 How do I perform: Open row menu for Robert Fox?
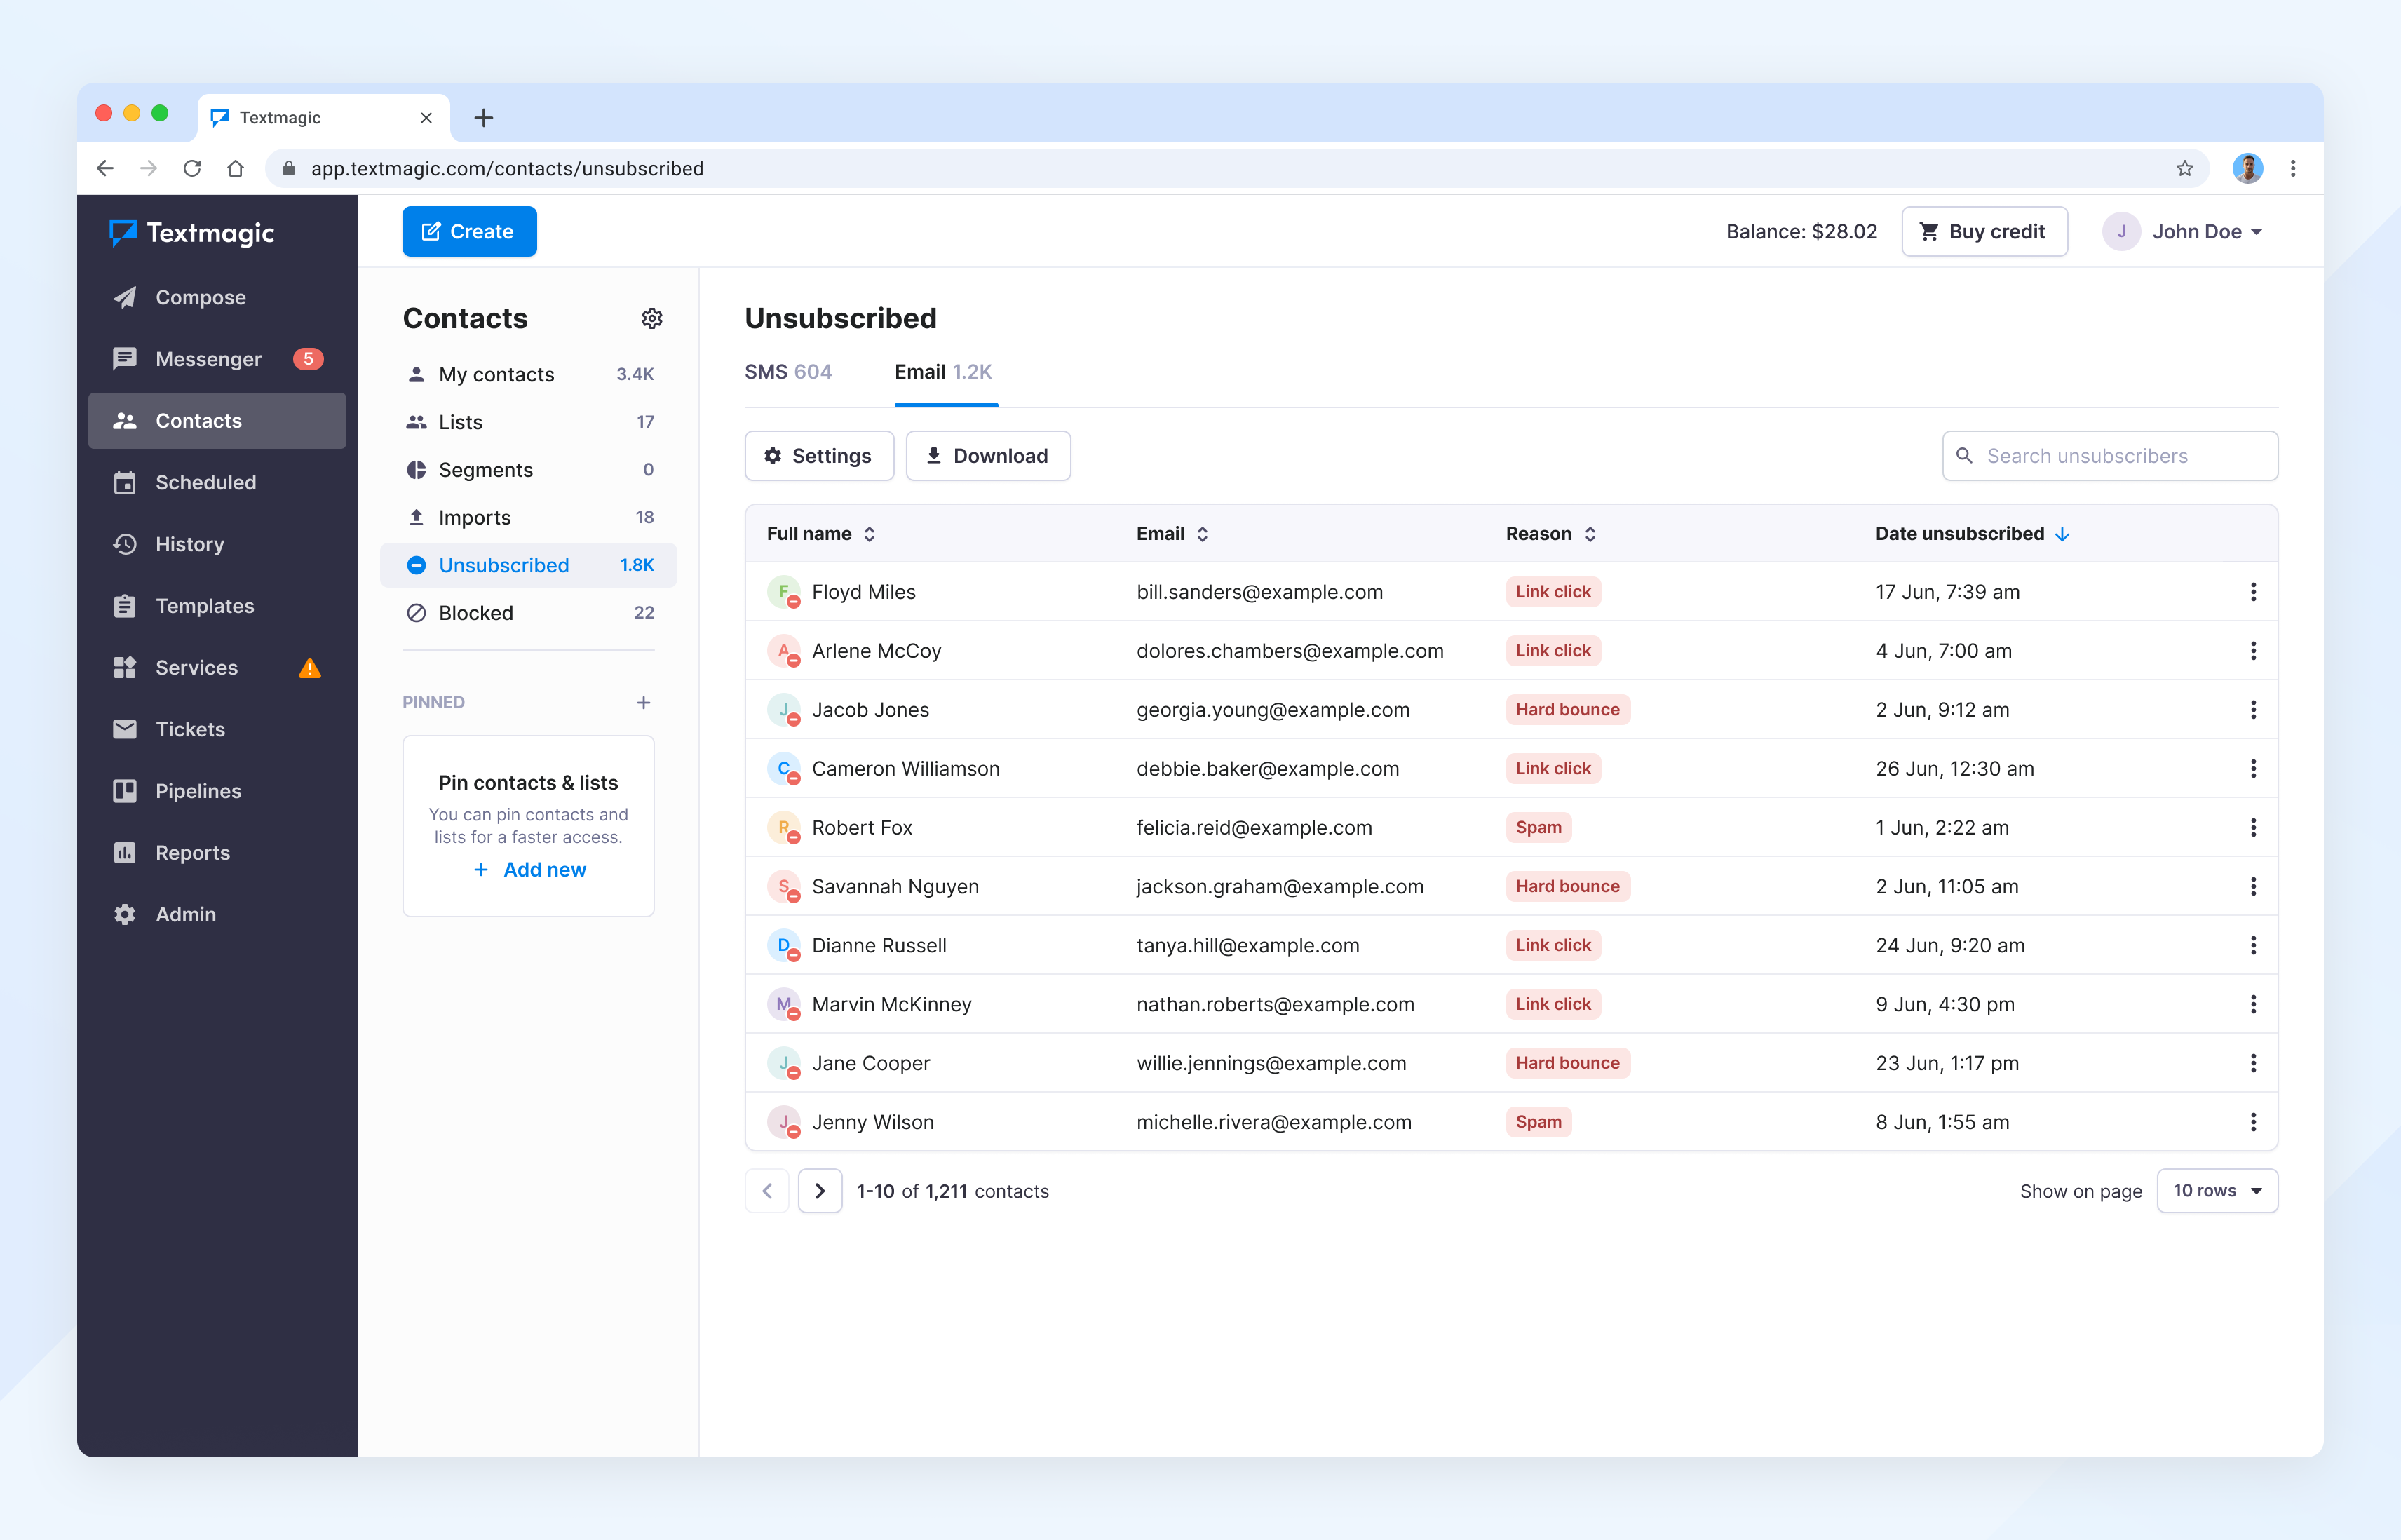(x=2253, y=827)
